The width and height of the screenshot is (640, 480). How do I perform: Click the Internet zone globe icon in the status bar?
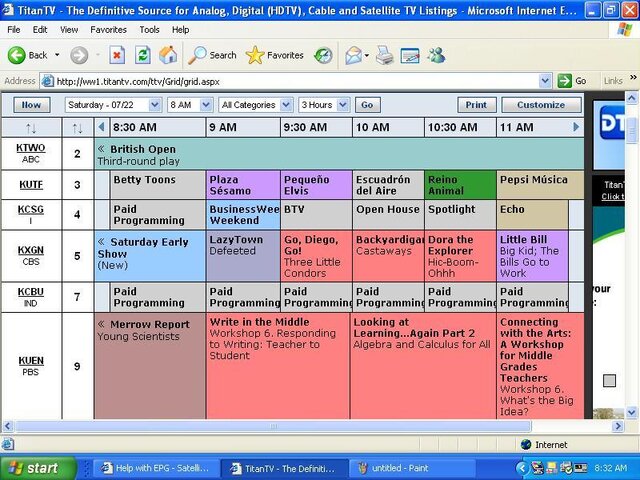(x=526, y=444)
